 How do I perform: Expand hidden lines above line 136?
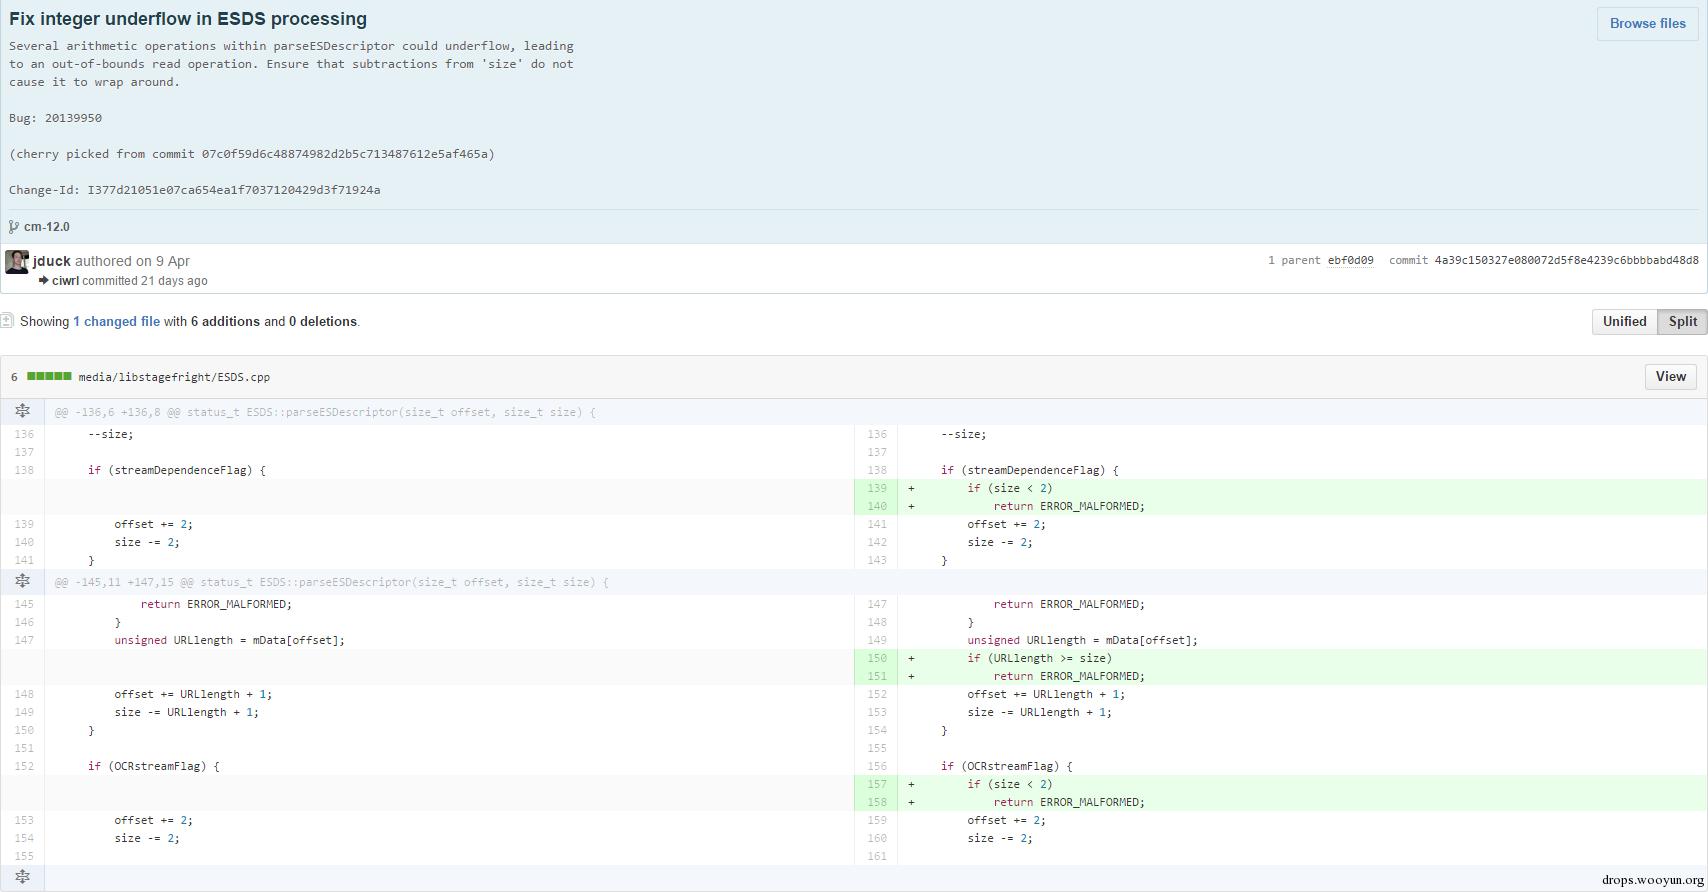pos(22,411)
